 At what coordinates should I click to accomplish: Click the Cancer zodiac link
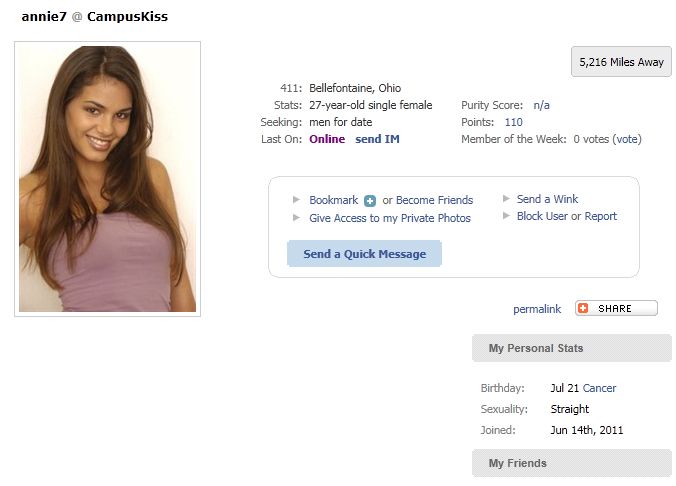pos(599,388)
